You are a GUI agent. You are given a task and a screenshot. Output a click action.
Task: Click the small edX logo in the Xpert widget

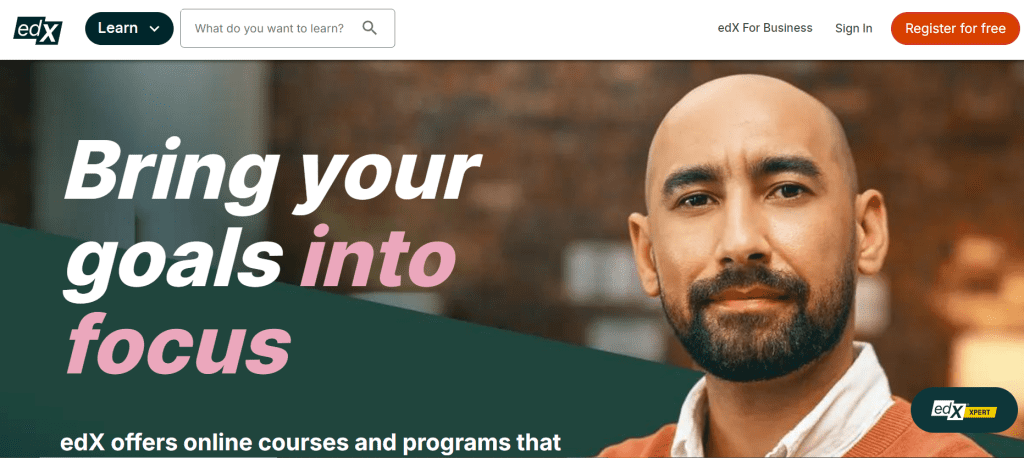click(948, 410)
